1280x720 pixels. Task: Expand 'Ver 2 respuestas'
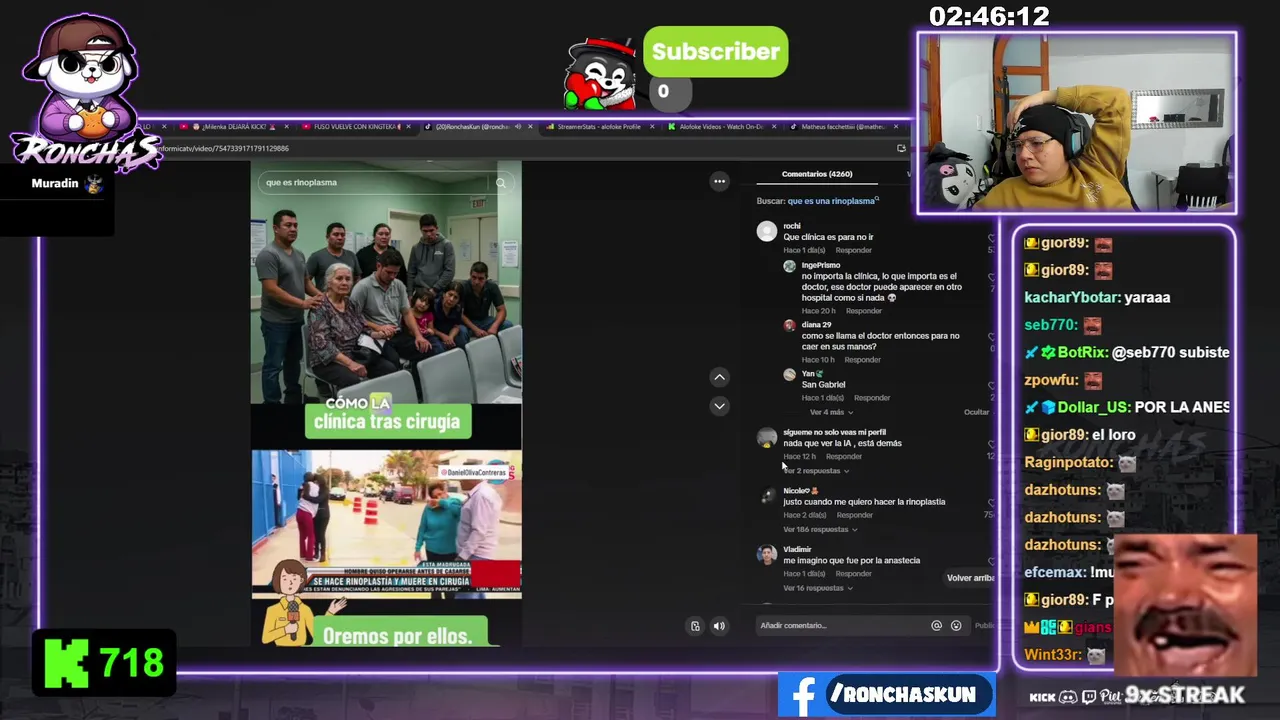coord(816,471)
